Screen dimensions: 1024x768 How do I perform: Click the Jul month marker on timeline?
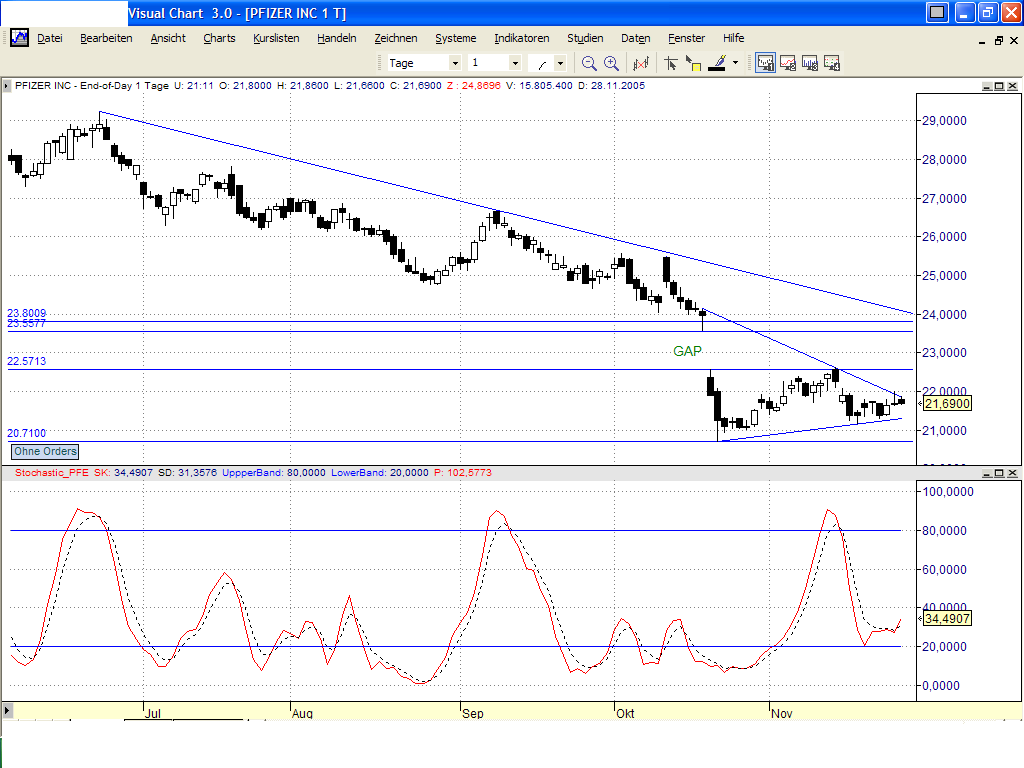(x=153, y=713)
